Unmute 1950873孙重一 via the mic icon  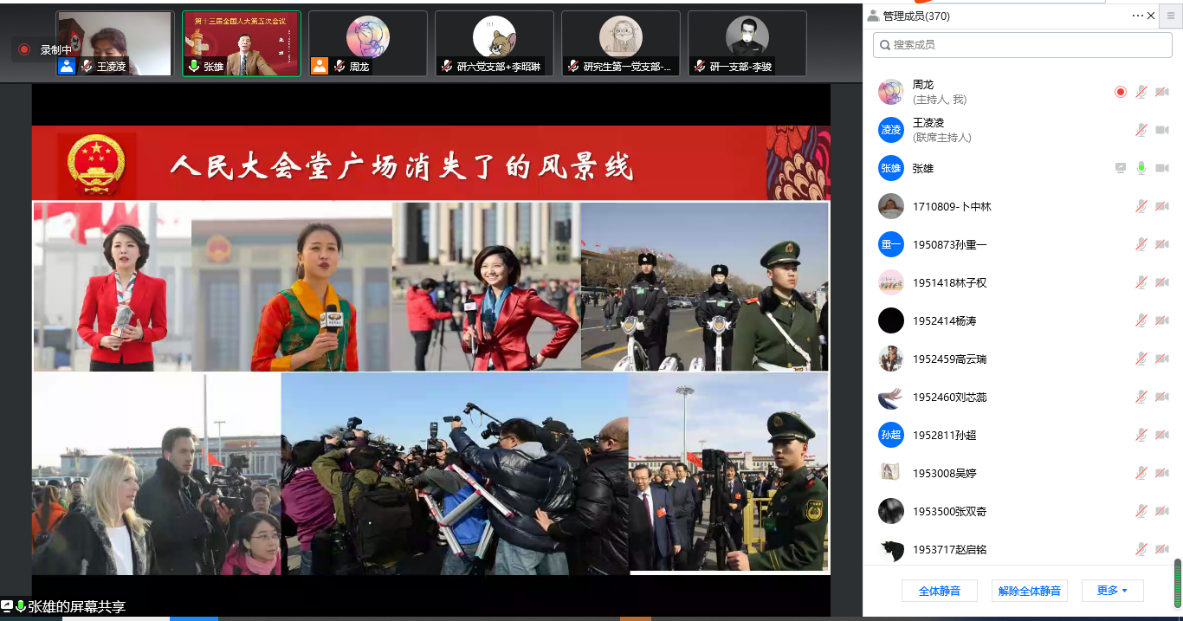tap(1141, 244)
